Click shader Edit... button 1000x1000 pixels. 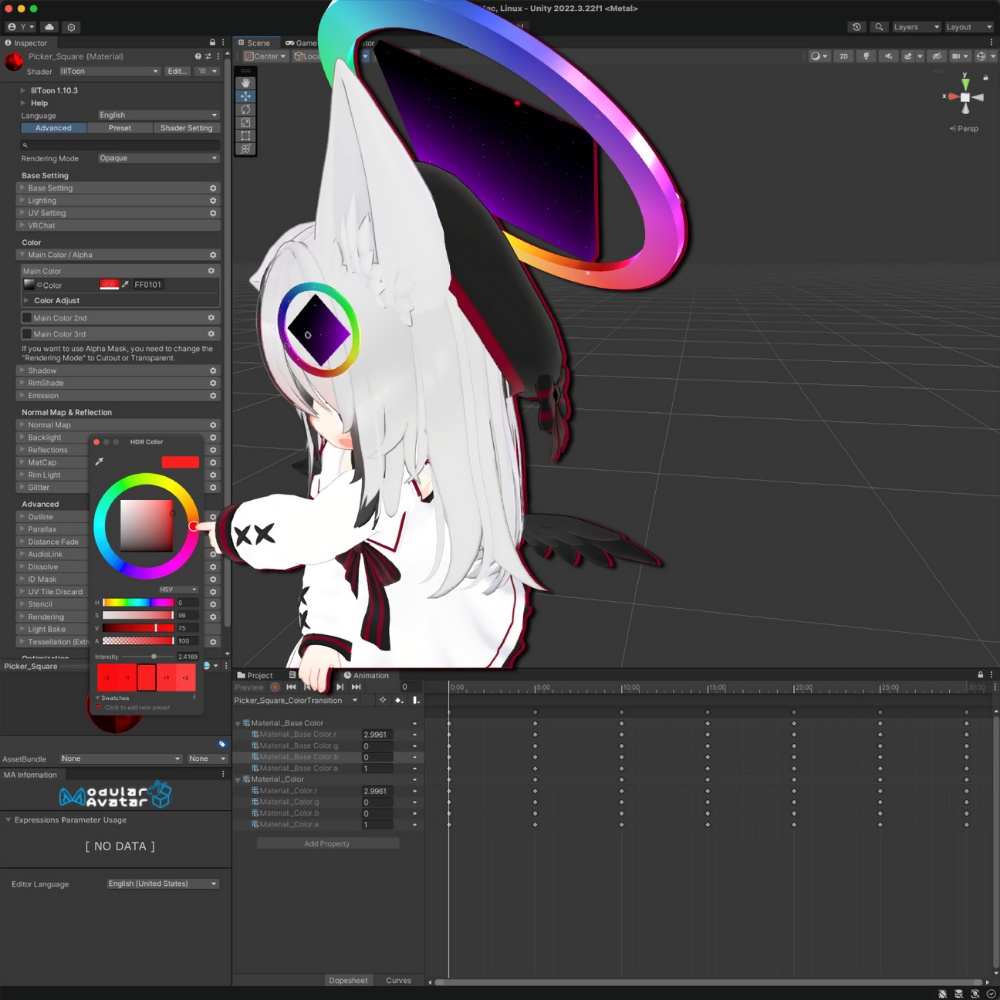[177, 71]
